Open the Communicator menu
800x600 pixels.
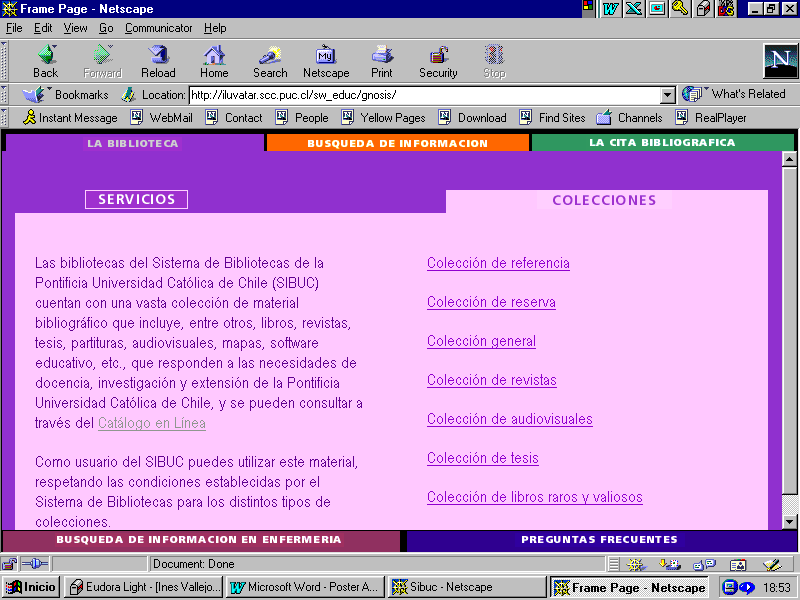tap(158, 28)
